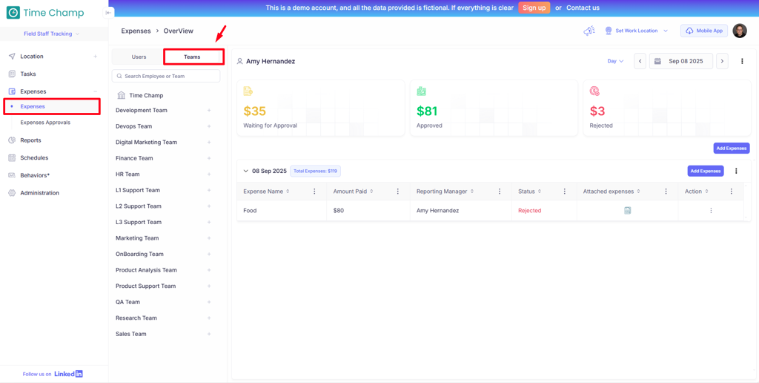Go to previous day arrow
Viewport: 759px width, 383px height.
pyautogui.click(x=640, y=61)
